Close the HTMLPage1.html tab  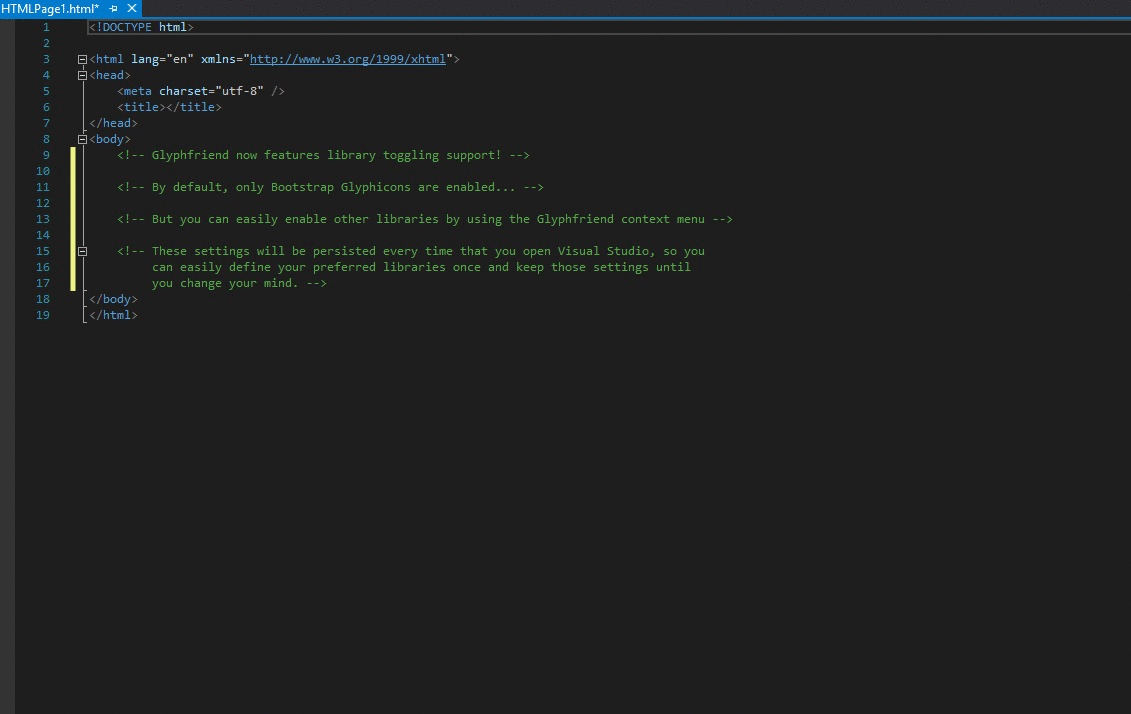pyautogui.click(x=132, y=9)
